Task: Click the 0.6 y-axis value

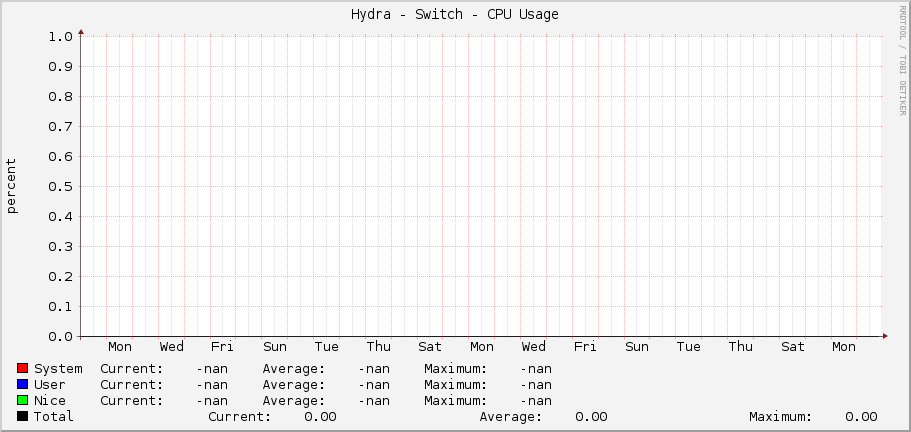Action: tap(60, 157)
